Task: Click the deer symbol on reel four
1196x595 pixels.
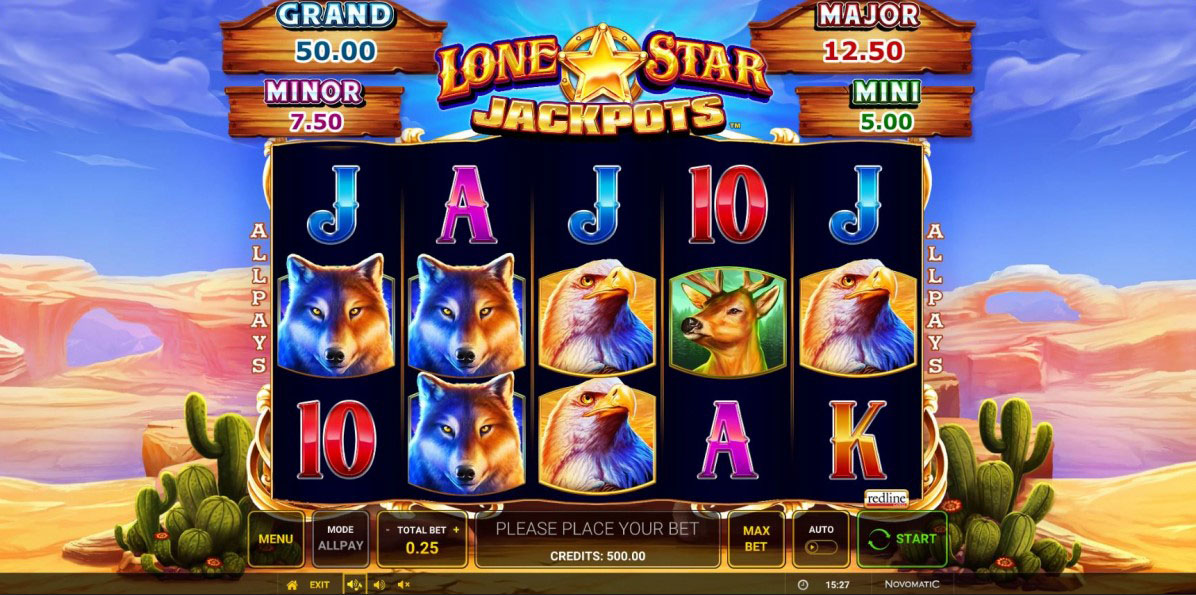Action: 727,320
